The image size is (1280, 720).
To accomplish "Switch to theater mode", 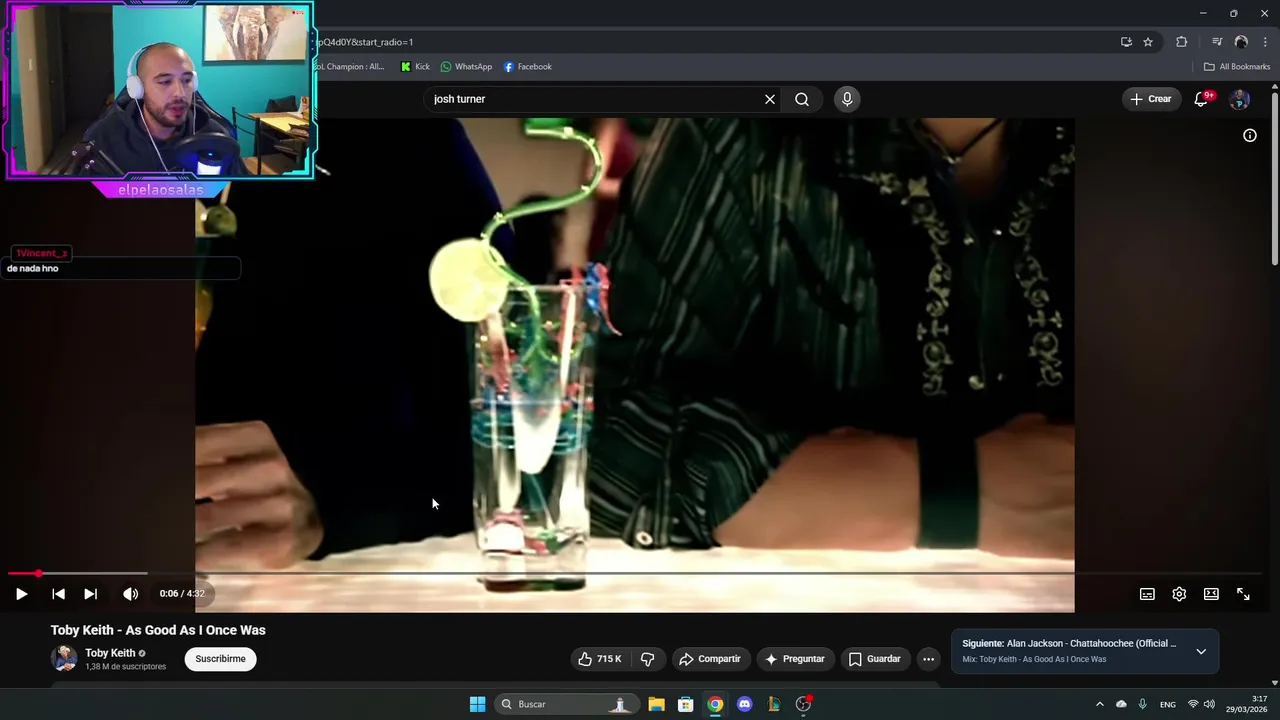I will click(1211, 594).
